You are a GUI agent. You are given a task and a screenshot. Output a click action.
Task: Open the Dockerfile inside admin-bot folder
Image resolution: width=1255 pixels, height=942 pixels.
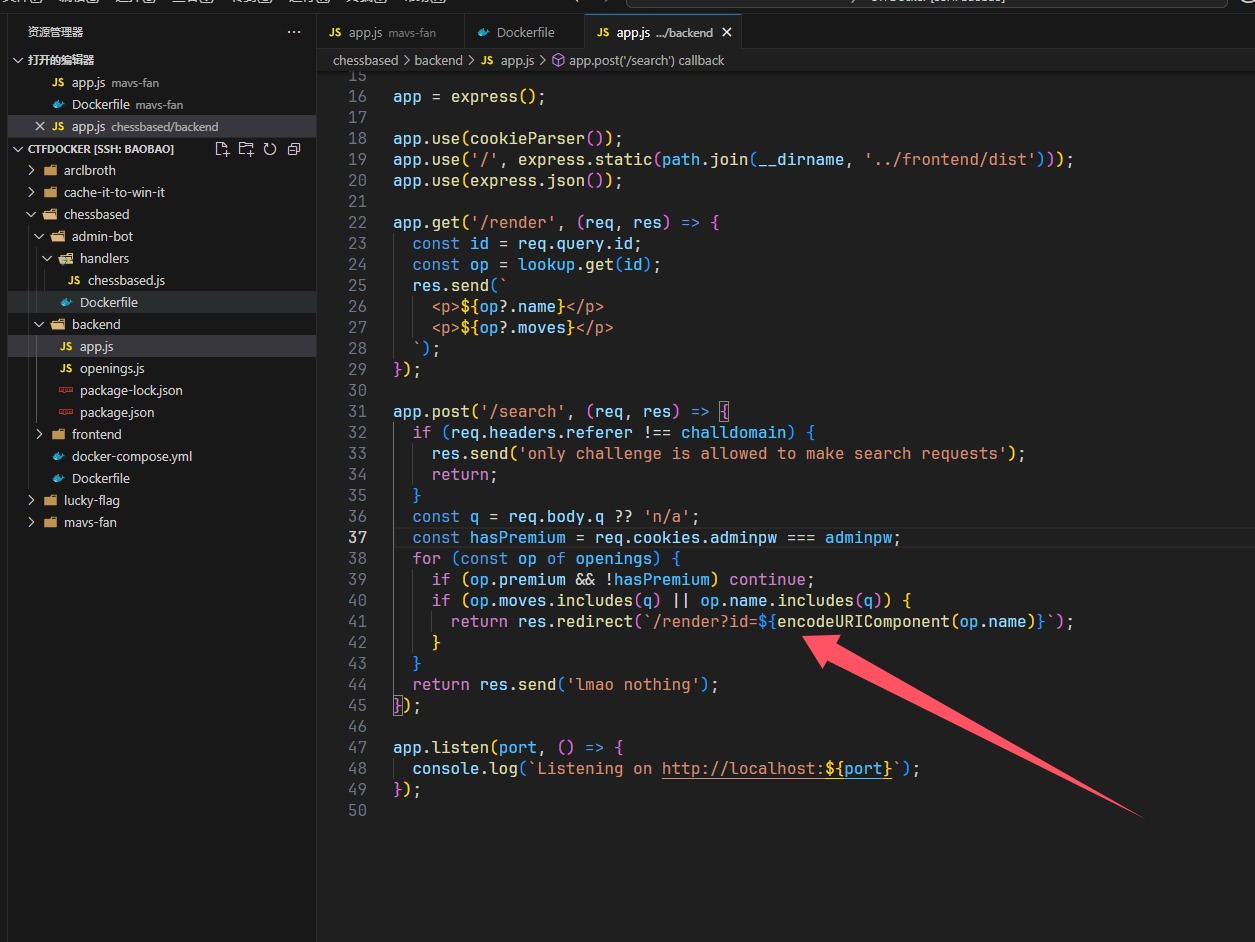coord(108,302)
